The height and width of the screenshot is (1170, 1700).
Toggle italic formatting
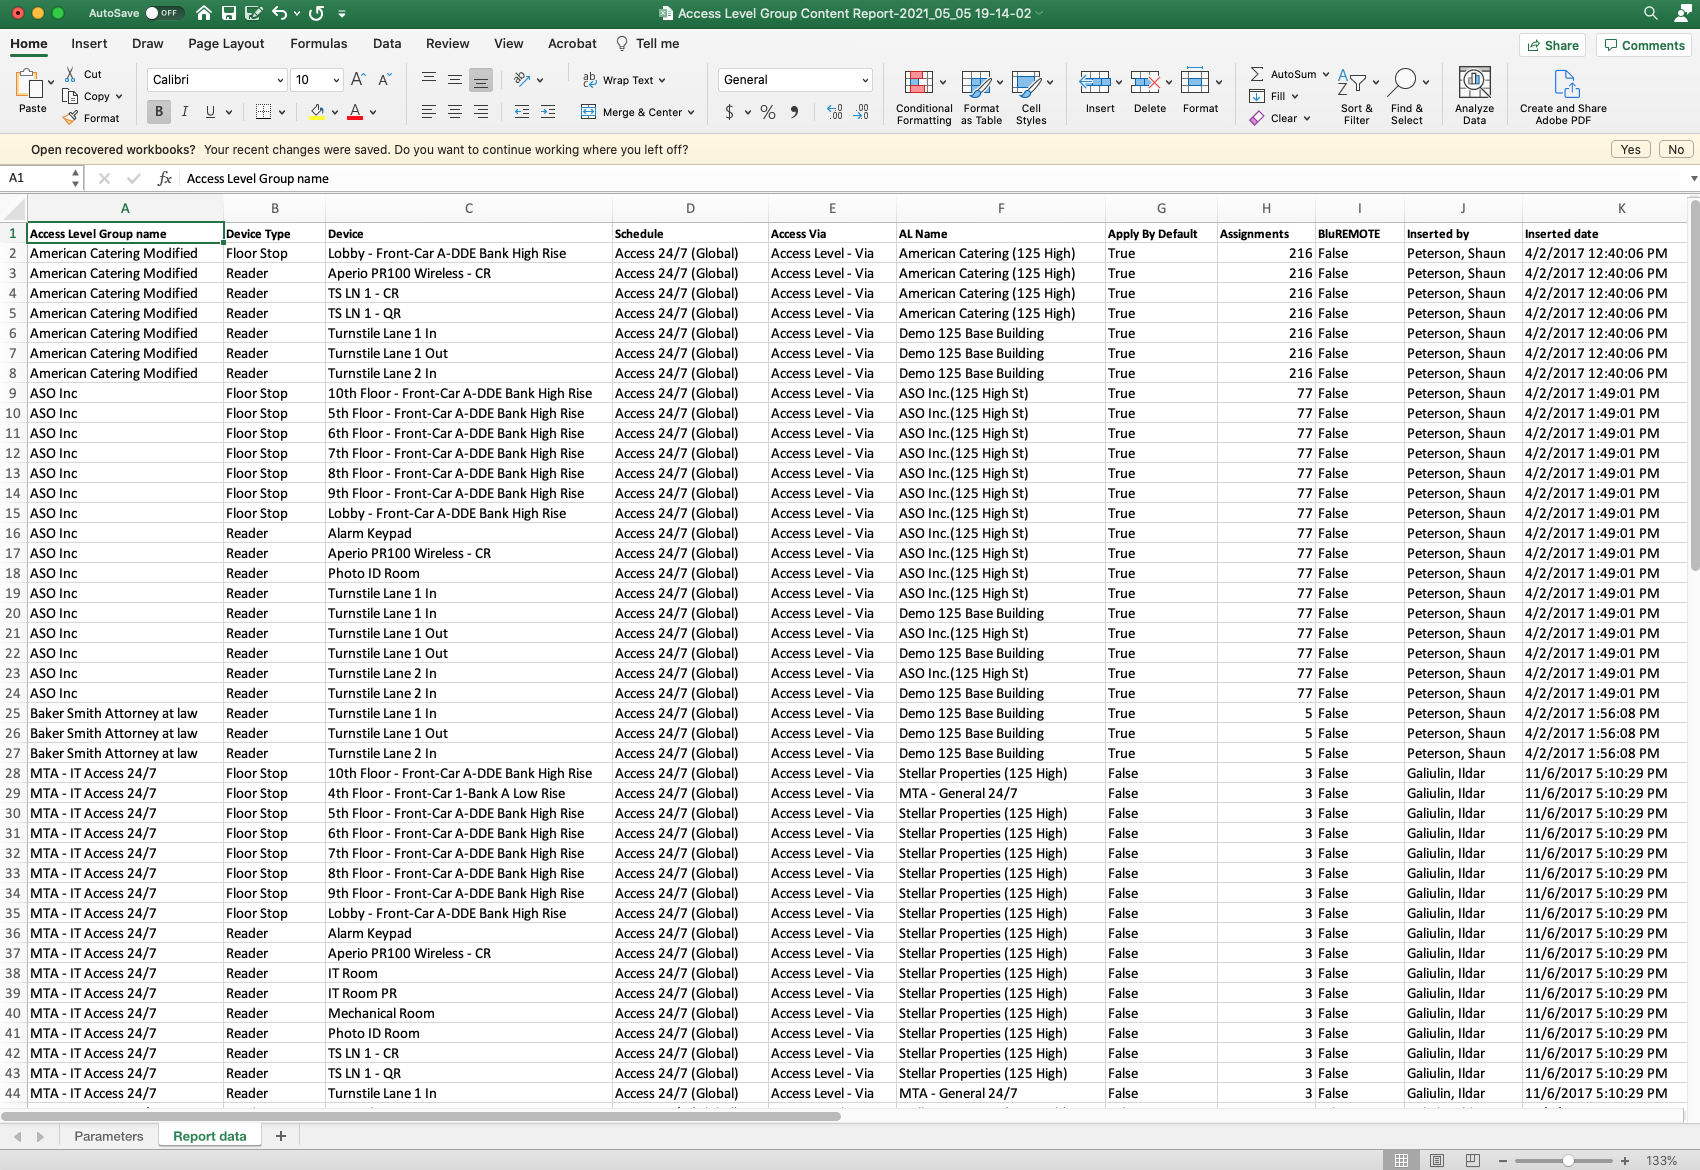coord(184,111)
